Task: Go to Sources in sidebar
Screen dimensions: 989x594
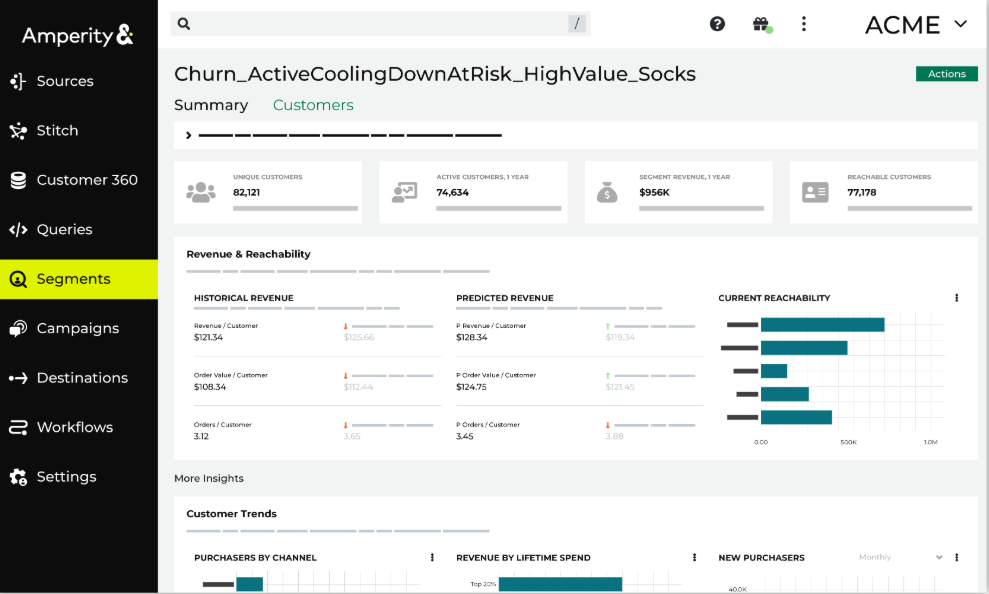Action: point(65,81)
